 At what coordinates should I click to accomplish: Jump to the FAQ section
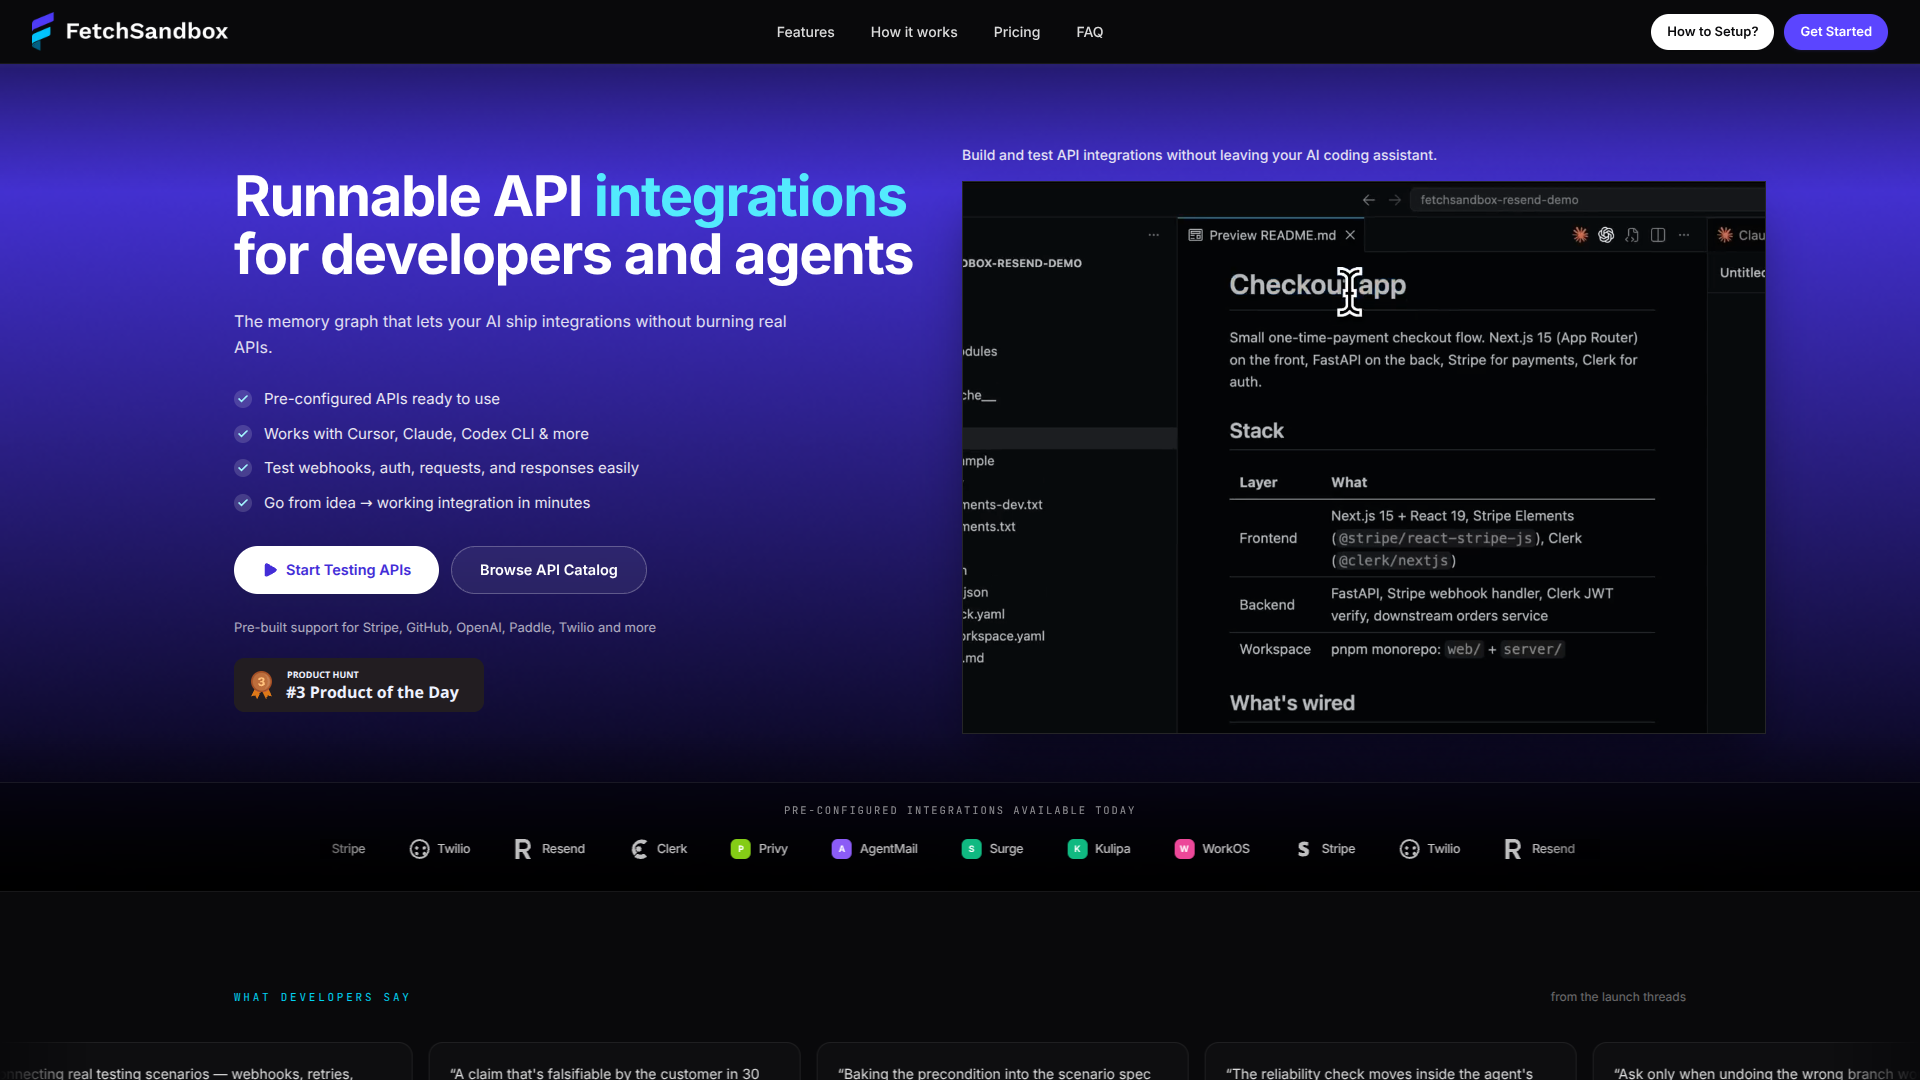(x=1089, y=32)
